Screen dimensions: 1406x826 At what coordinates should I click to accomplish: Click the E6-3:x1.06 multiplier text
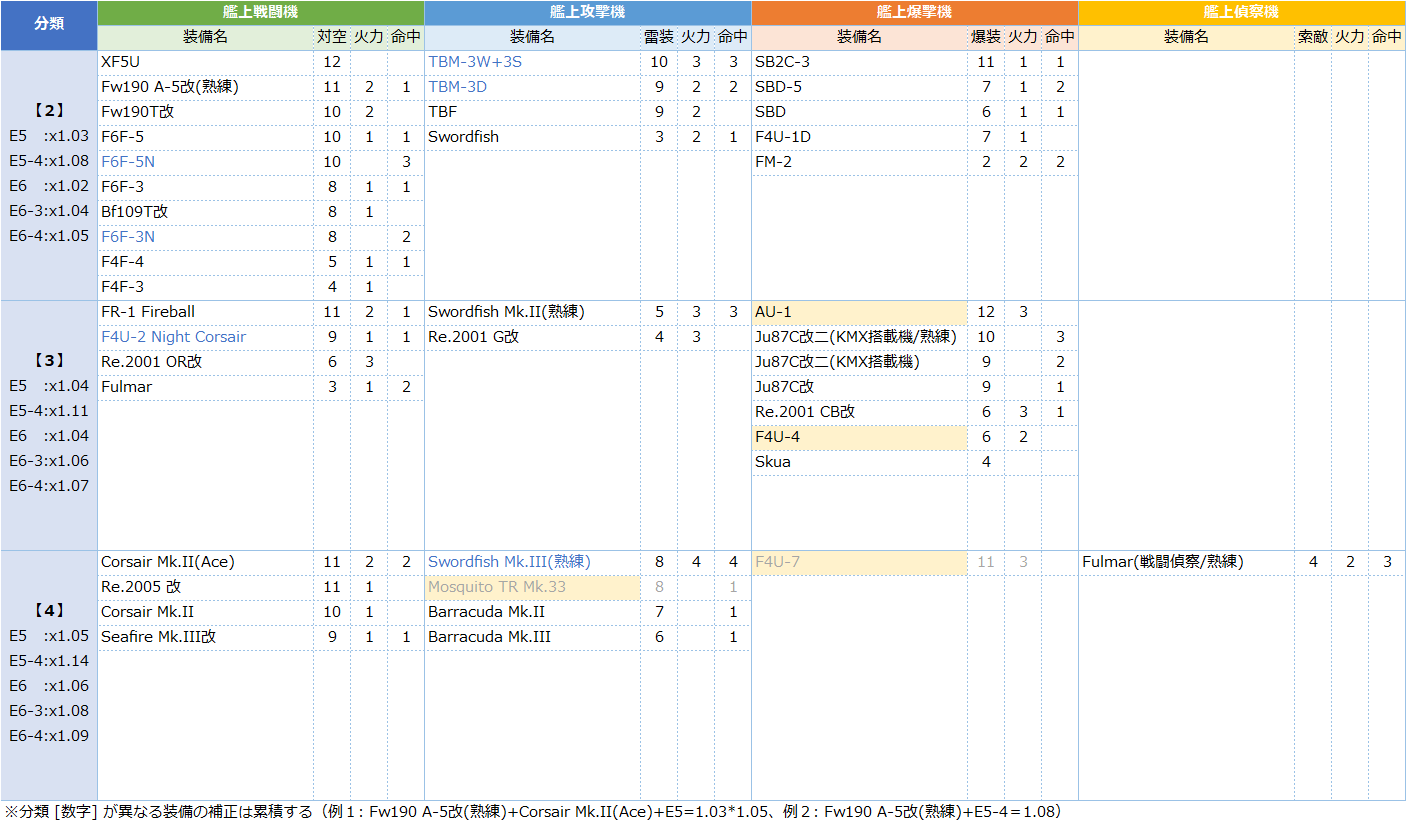(49, 460)
